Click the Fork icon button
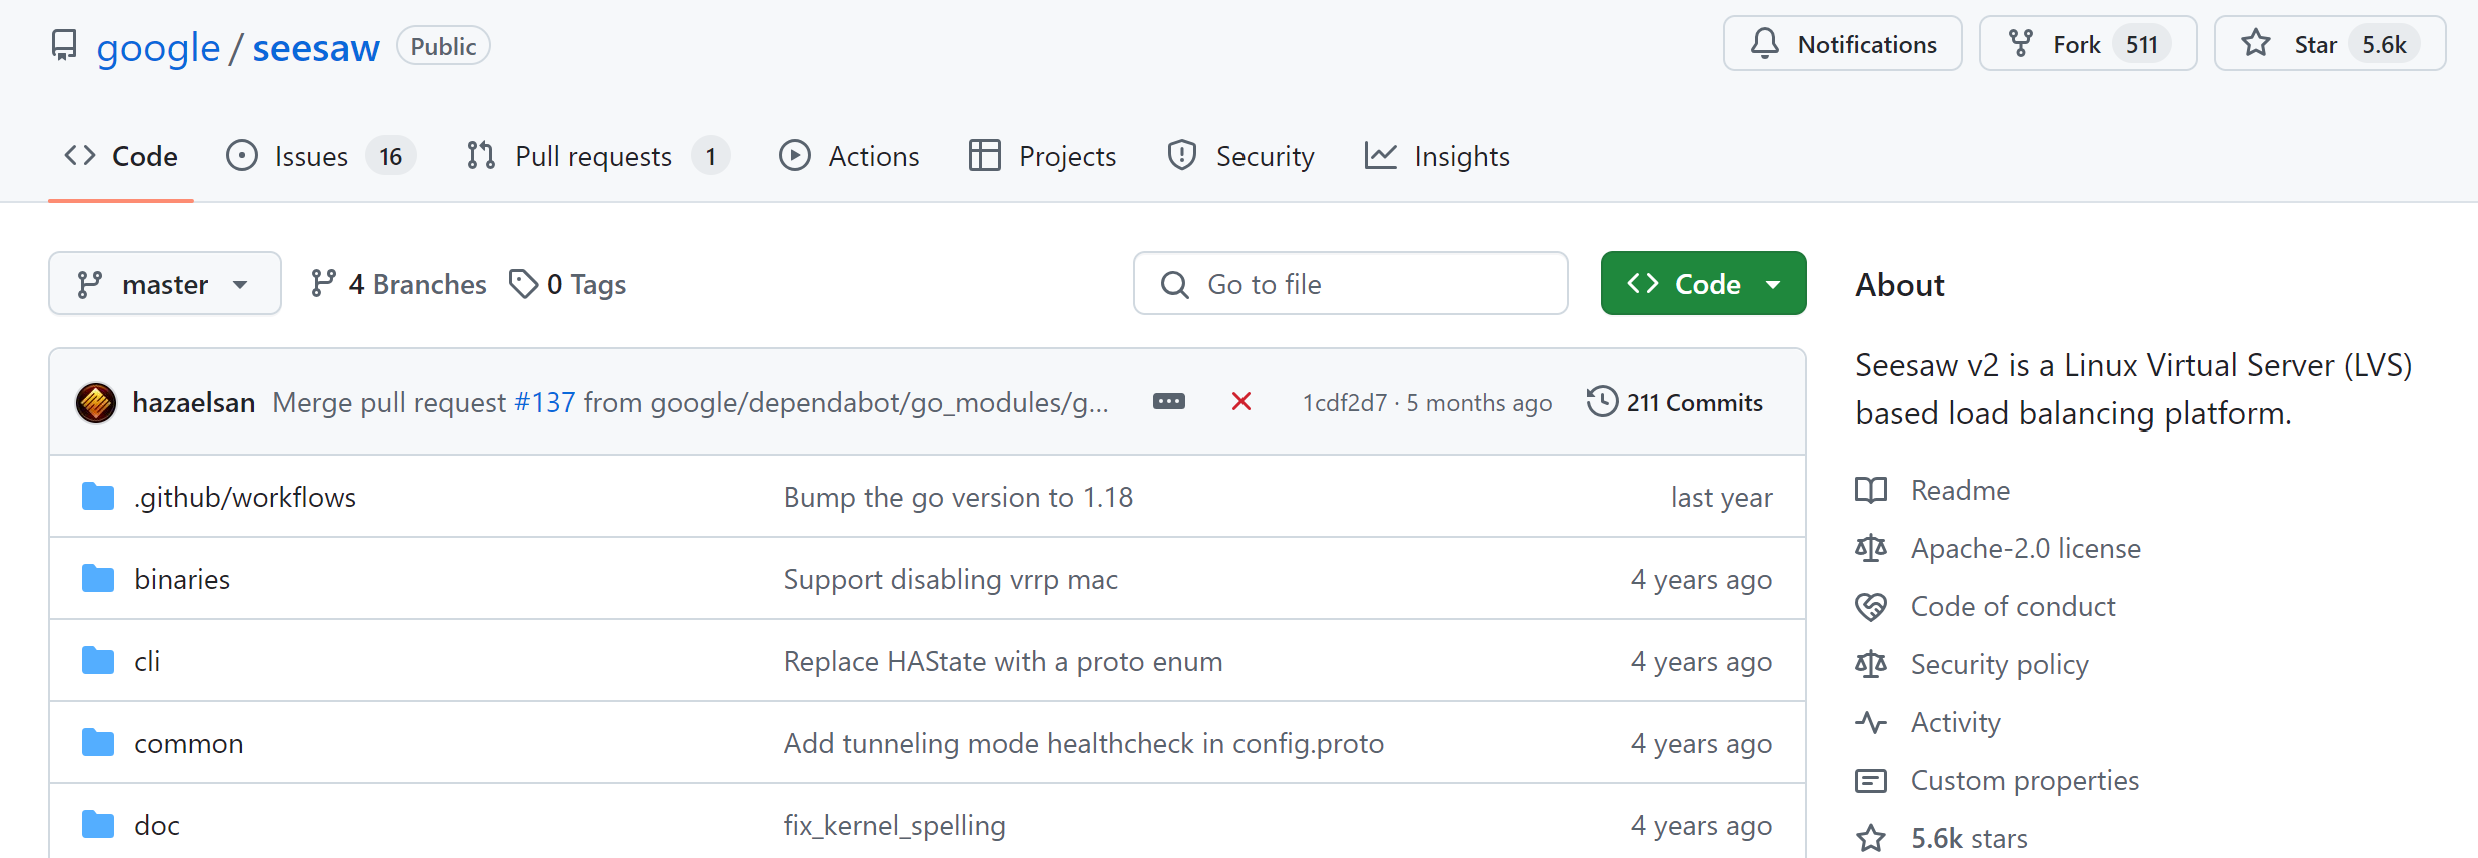This screenshot has height=858, width=2478. pyautogui.click(x=2021, y=44)
